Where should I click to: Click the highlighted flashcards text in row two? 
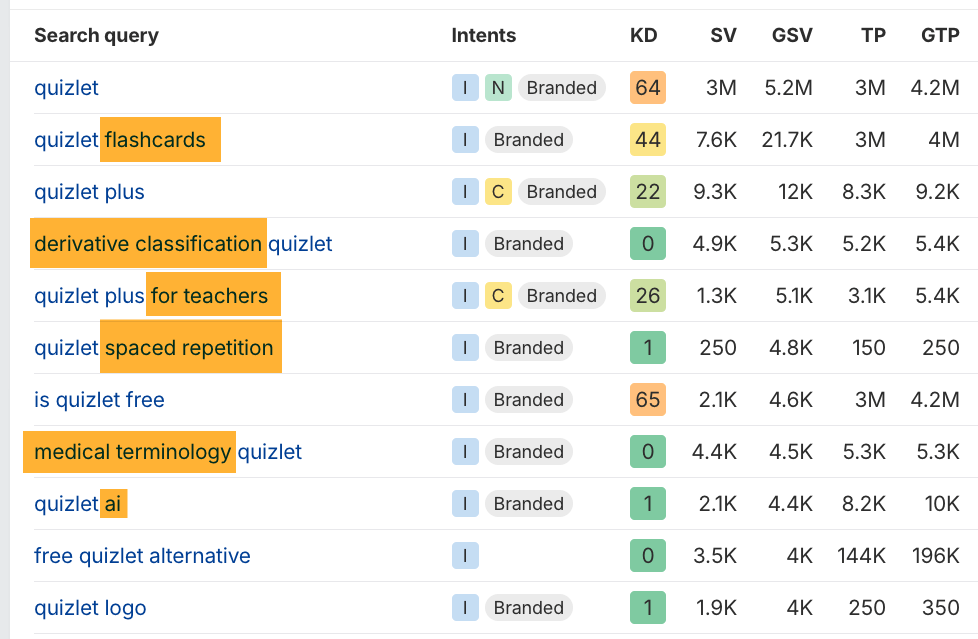(x=160, y=139)
